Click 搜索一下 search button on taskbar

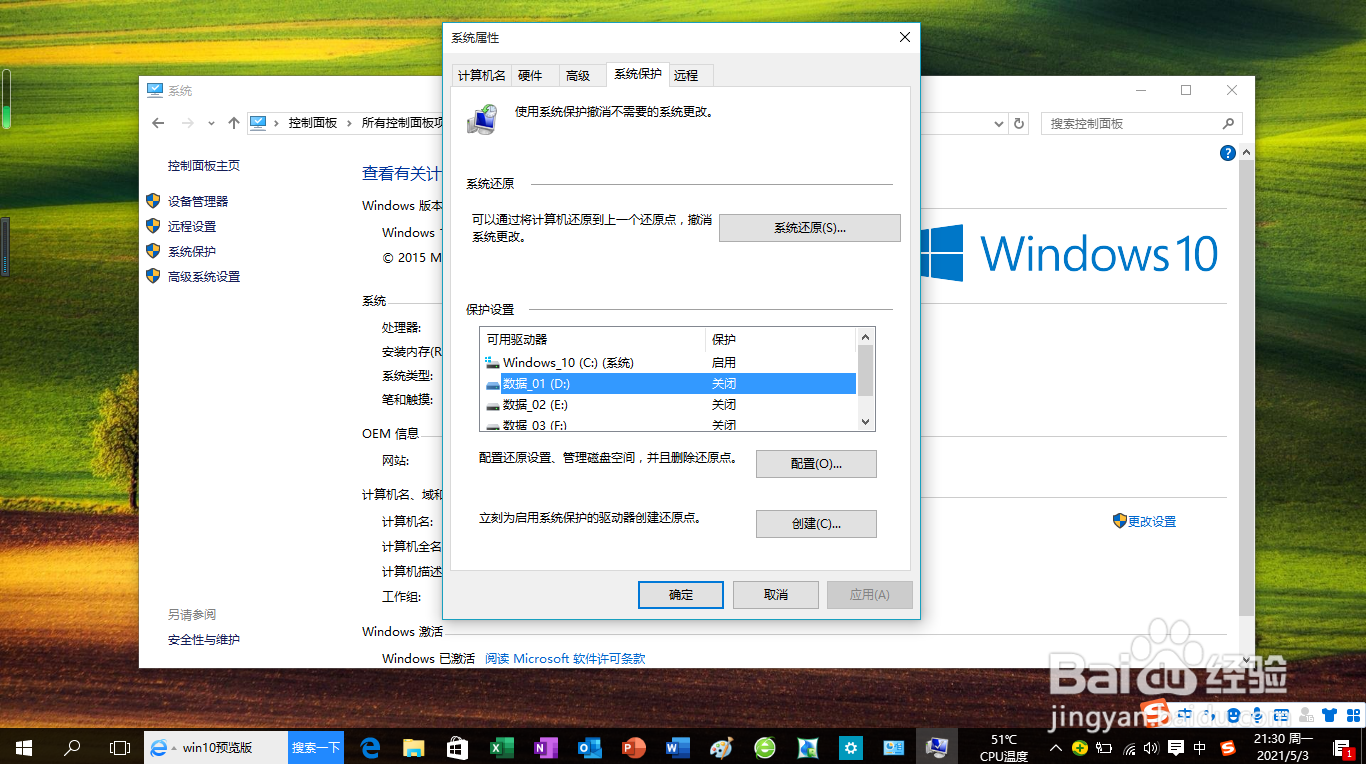[316, 747]
